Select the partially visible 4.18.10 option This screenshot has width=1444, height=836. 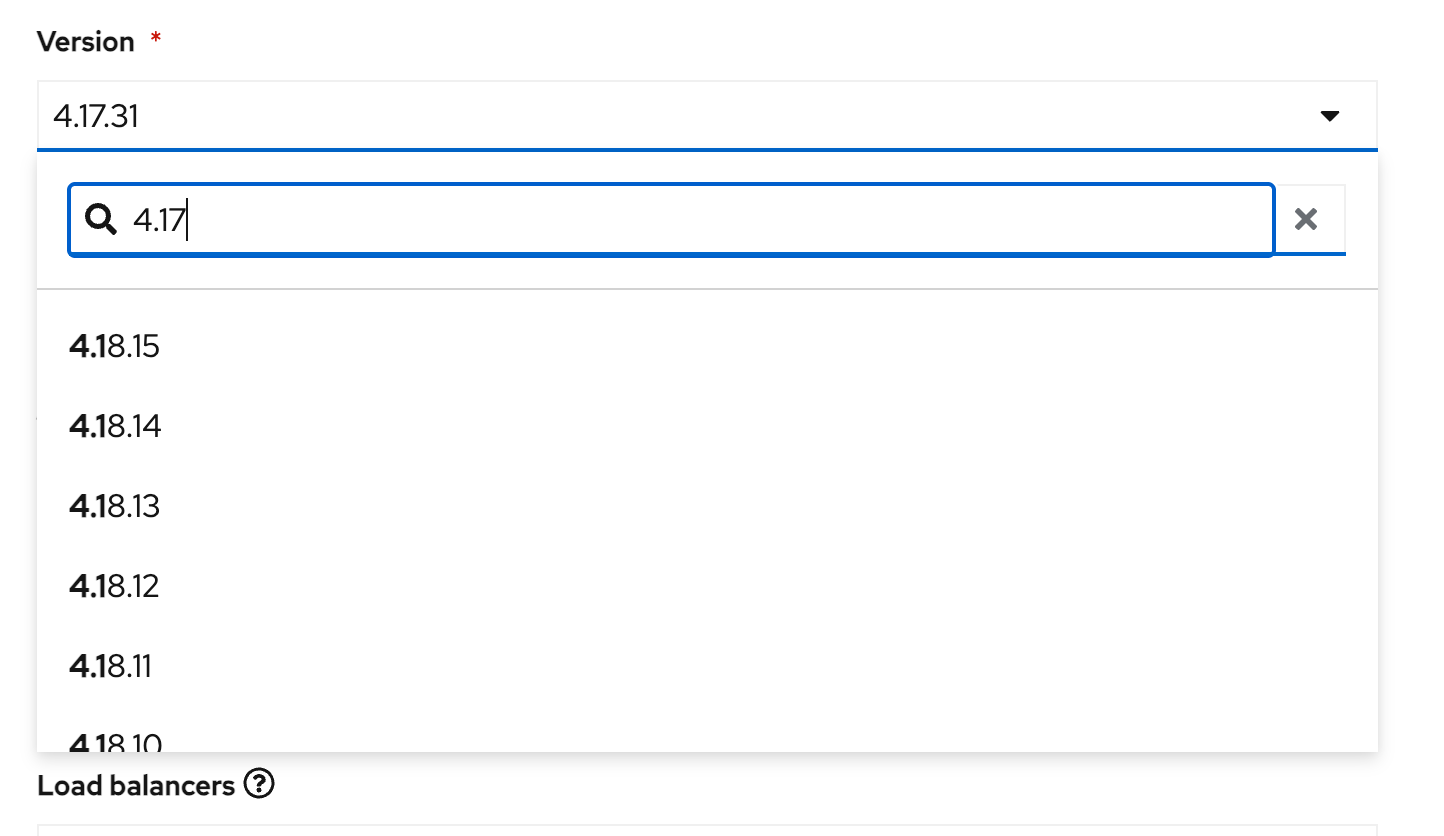[x=115, y=743]
